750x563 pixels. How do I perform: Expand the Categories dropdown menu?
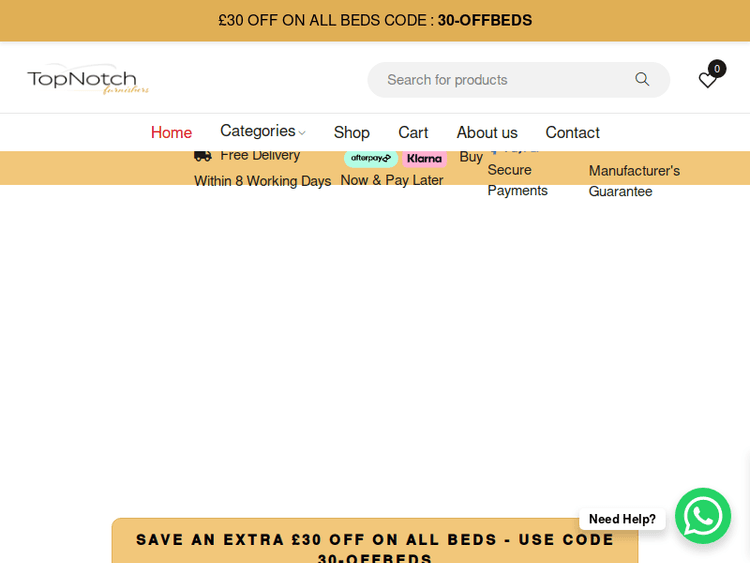tap(257, 131)
